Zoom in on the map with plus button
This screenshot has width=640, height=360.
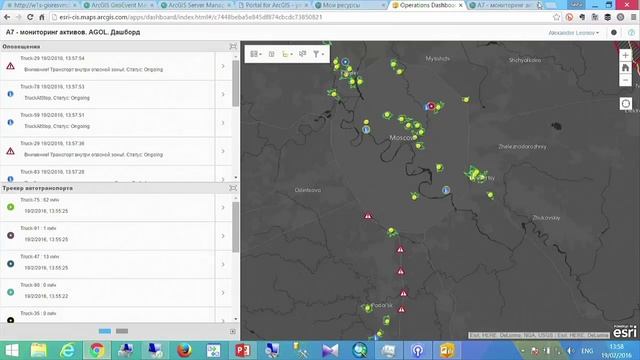pos(625,55)
